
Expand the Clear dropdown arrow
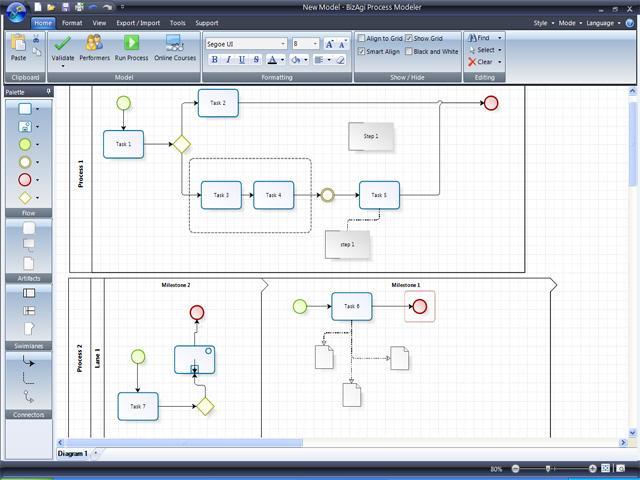[x=500, y=62]
